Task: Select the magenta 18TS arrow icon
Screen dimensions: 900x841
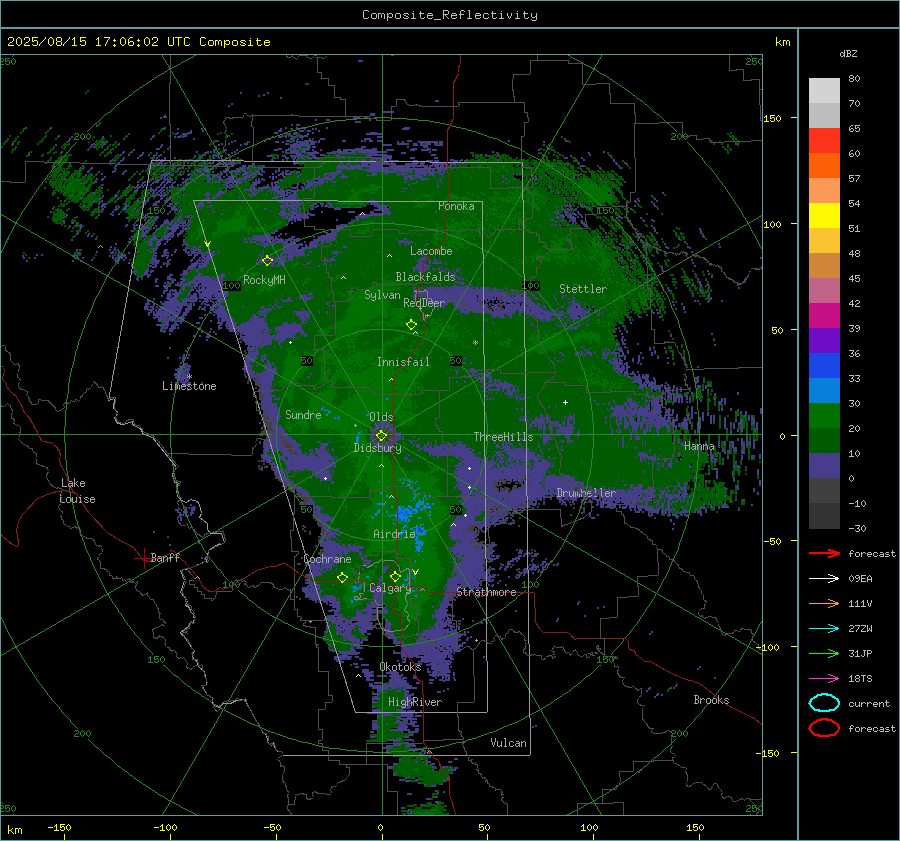Action: [824, 679]
